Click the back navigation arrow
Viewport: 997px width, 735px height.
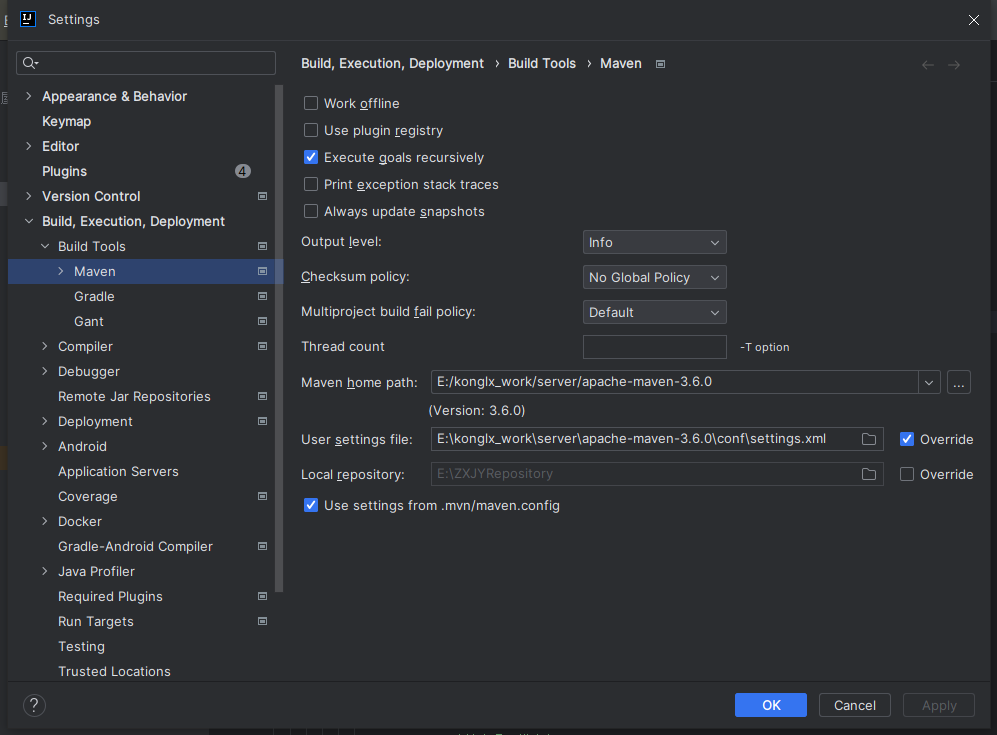tap(928, 65)
